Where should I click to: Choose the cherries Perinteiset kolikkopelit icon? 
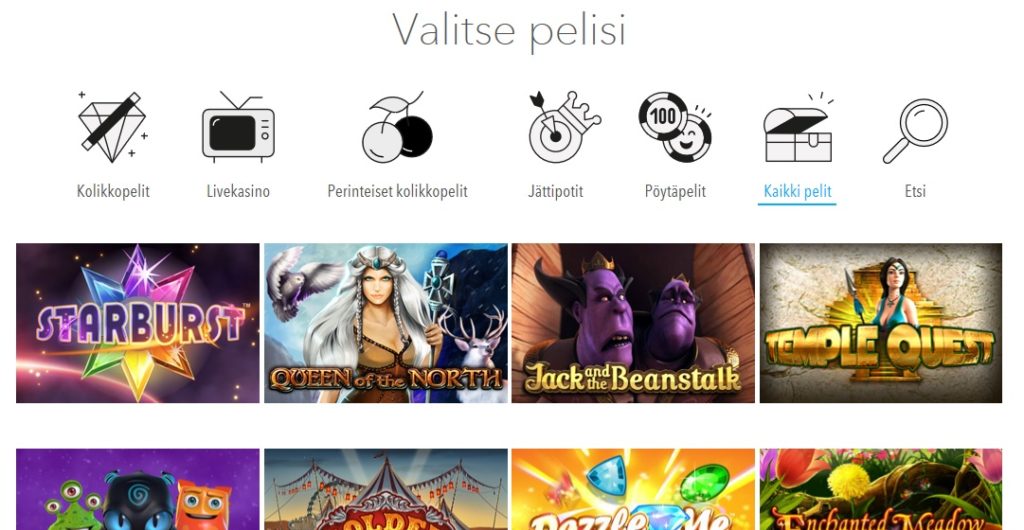397,127
